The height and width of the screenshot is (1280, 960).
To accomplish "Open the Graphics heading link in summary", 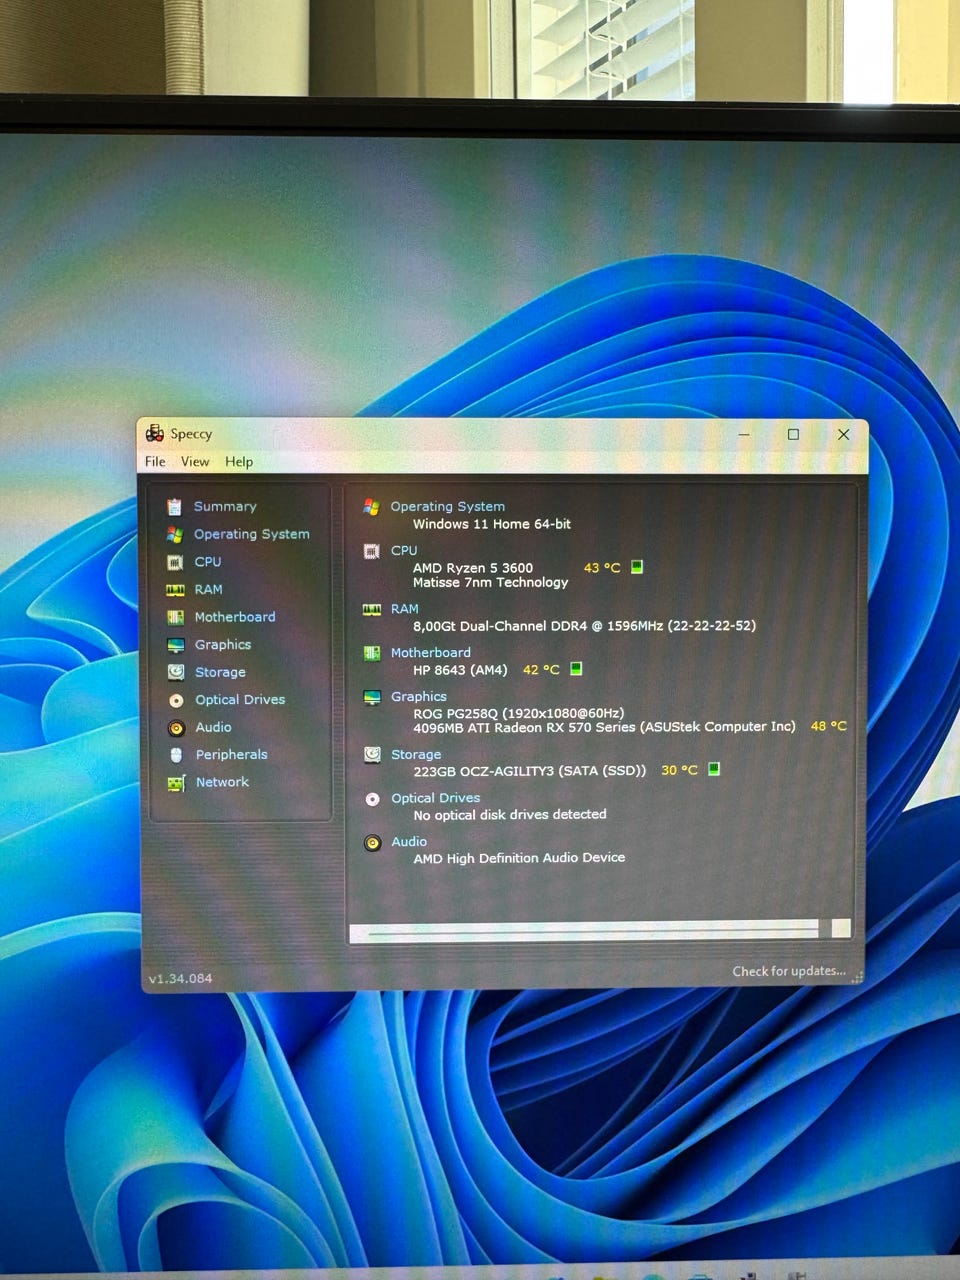I will (419, 697).
